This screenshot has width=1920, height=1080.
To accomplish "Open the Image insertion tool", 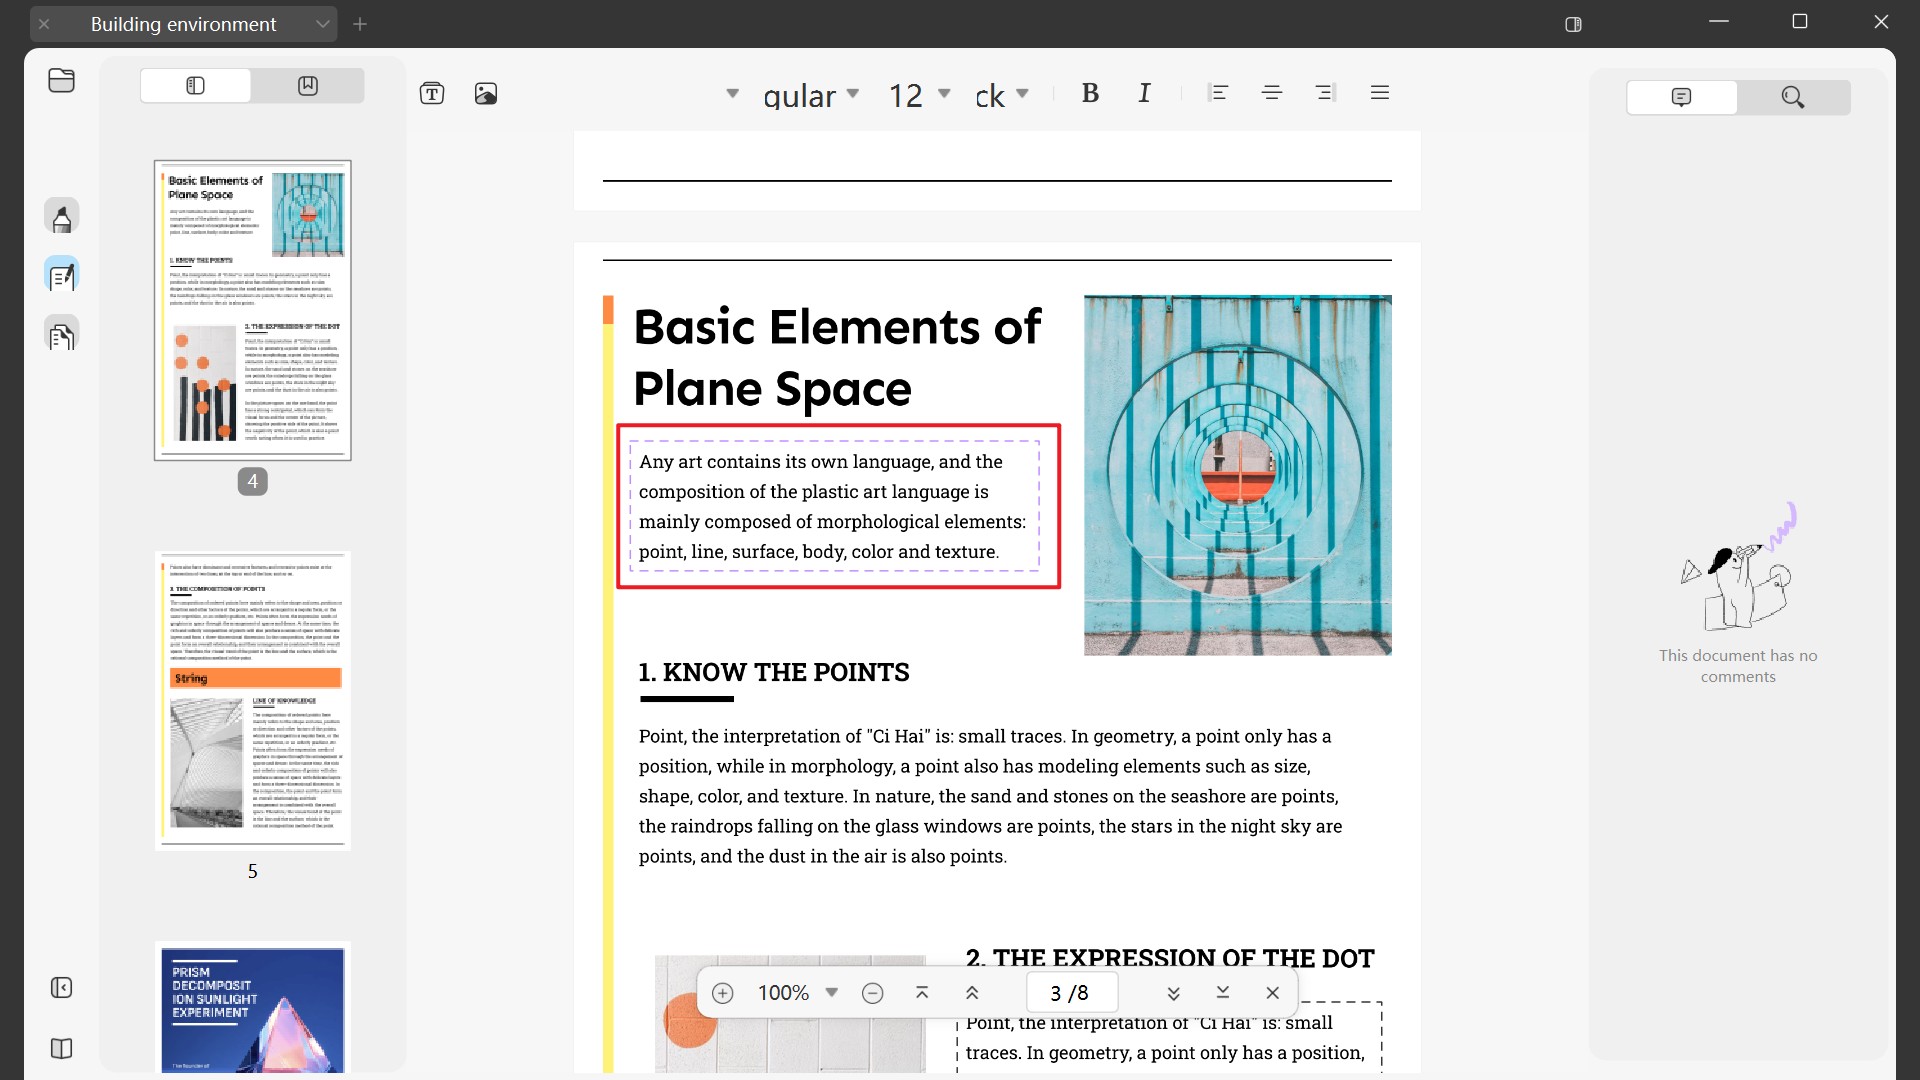I will pyautogui.click(x=486, y=93).
